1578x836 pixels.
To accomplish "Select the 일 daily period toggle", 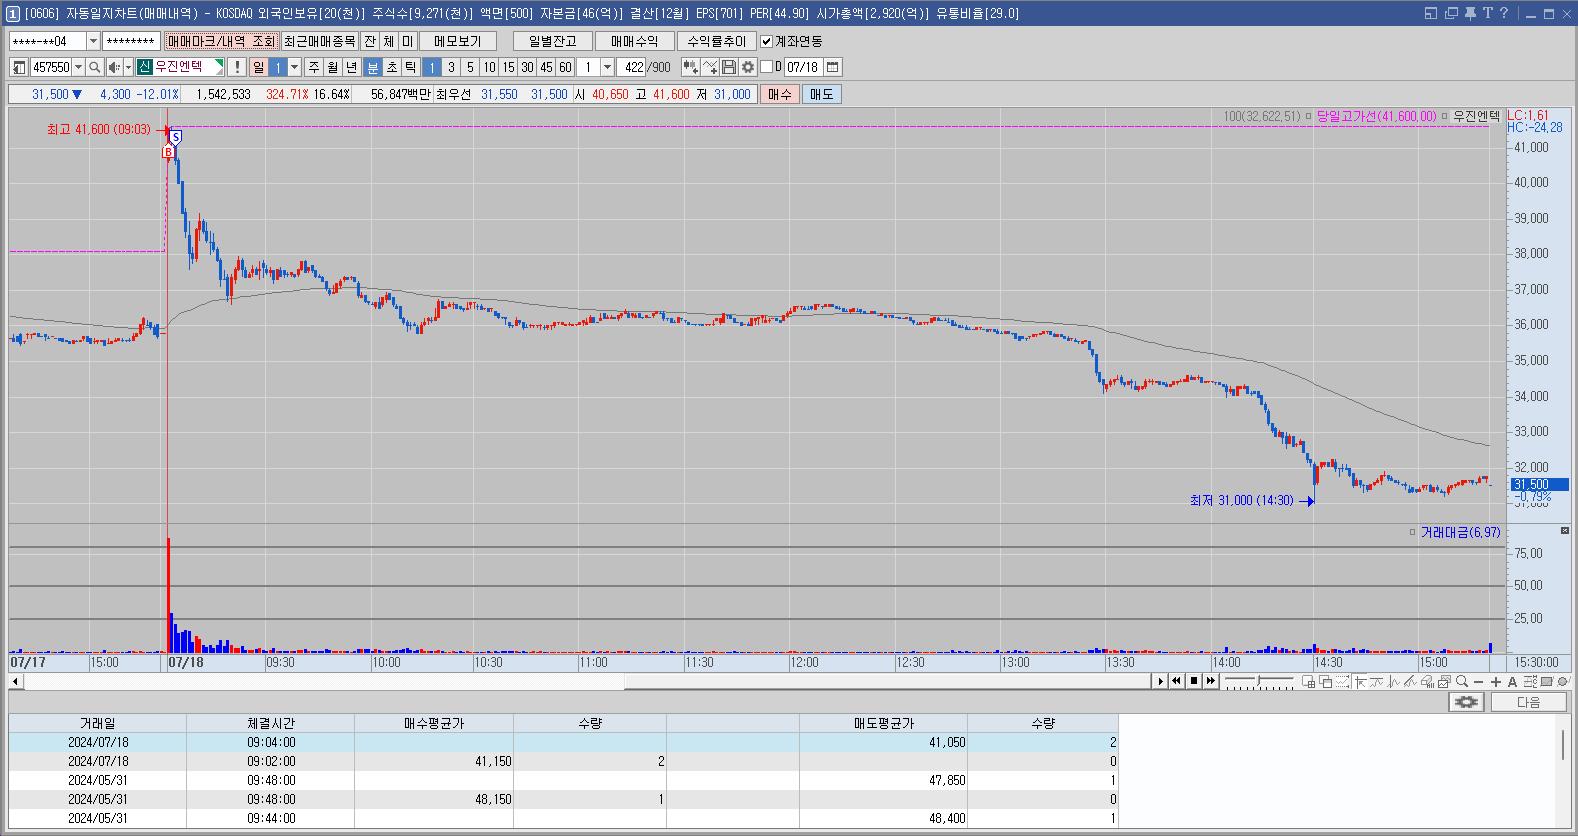I will pyautogui.click(x=259, y=67).
